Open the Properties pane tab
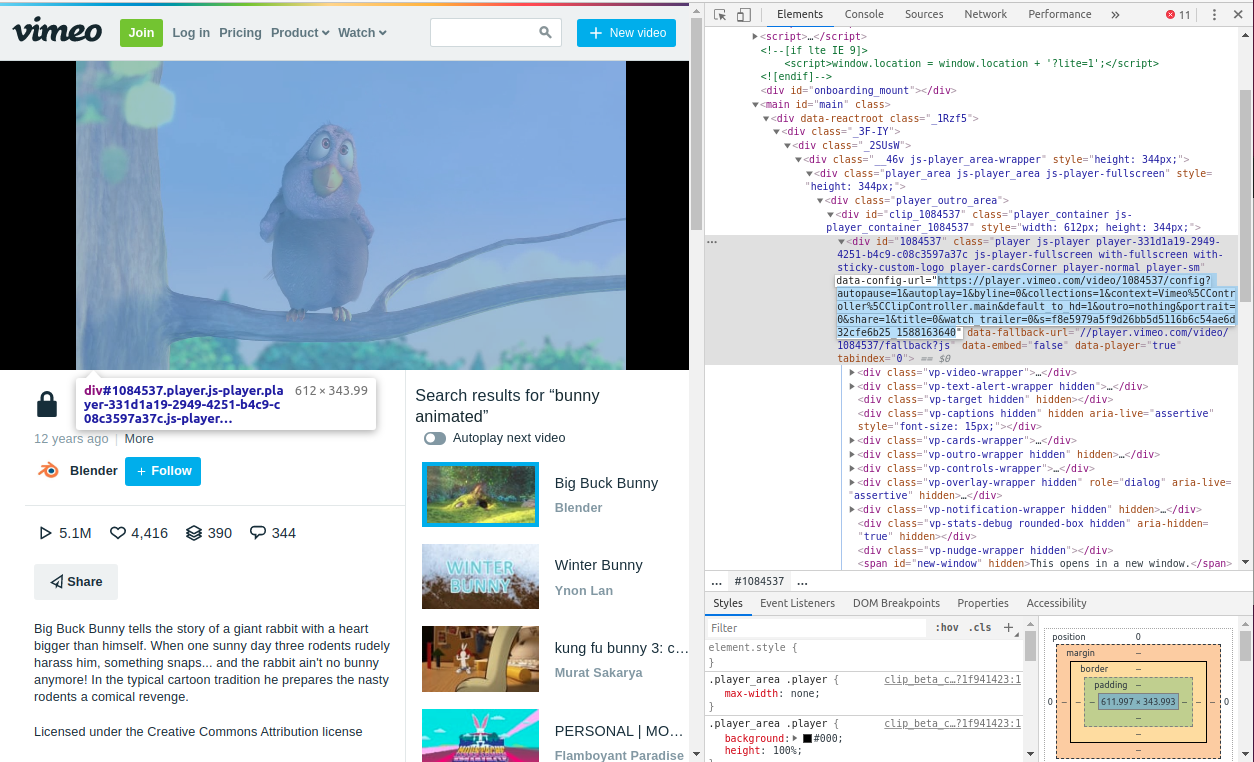The height and width of the screenshot is (762, 1254). (983, 604)
